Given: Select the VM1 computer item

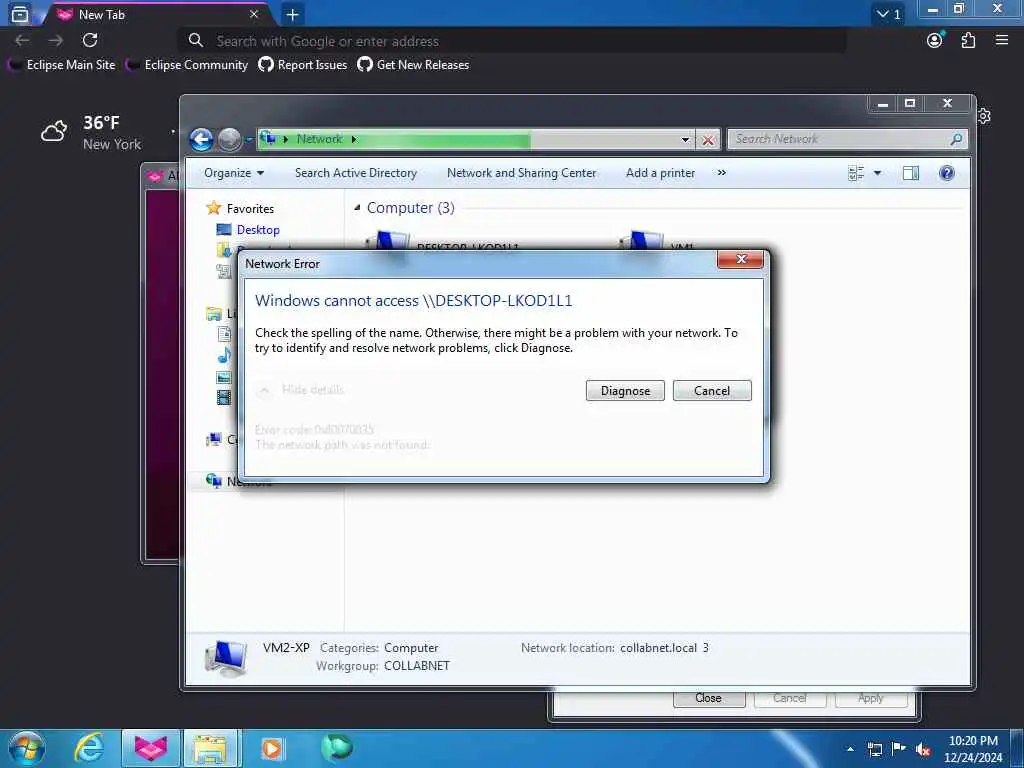Looking at the screenshot, I should coord(655,242).
